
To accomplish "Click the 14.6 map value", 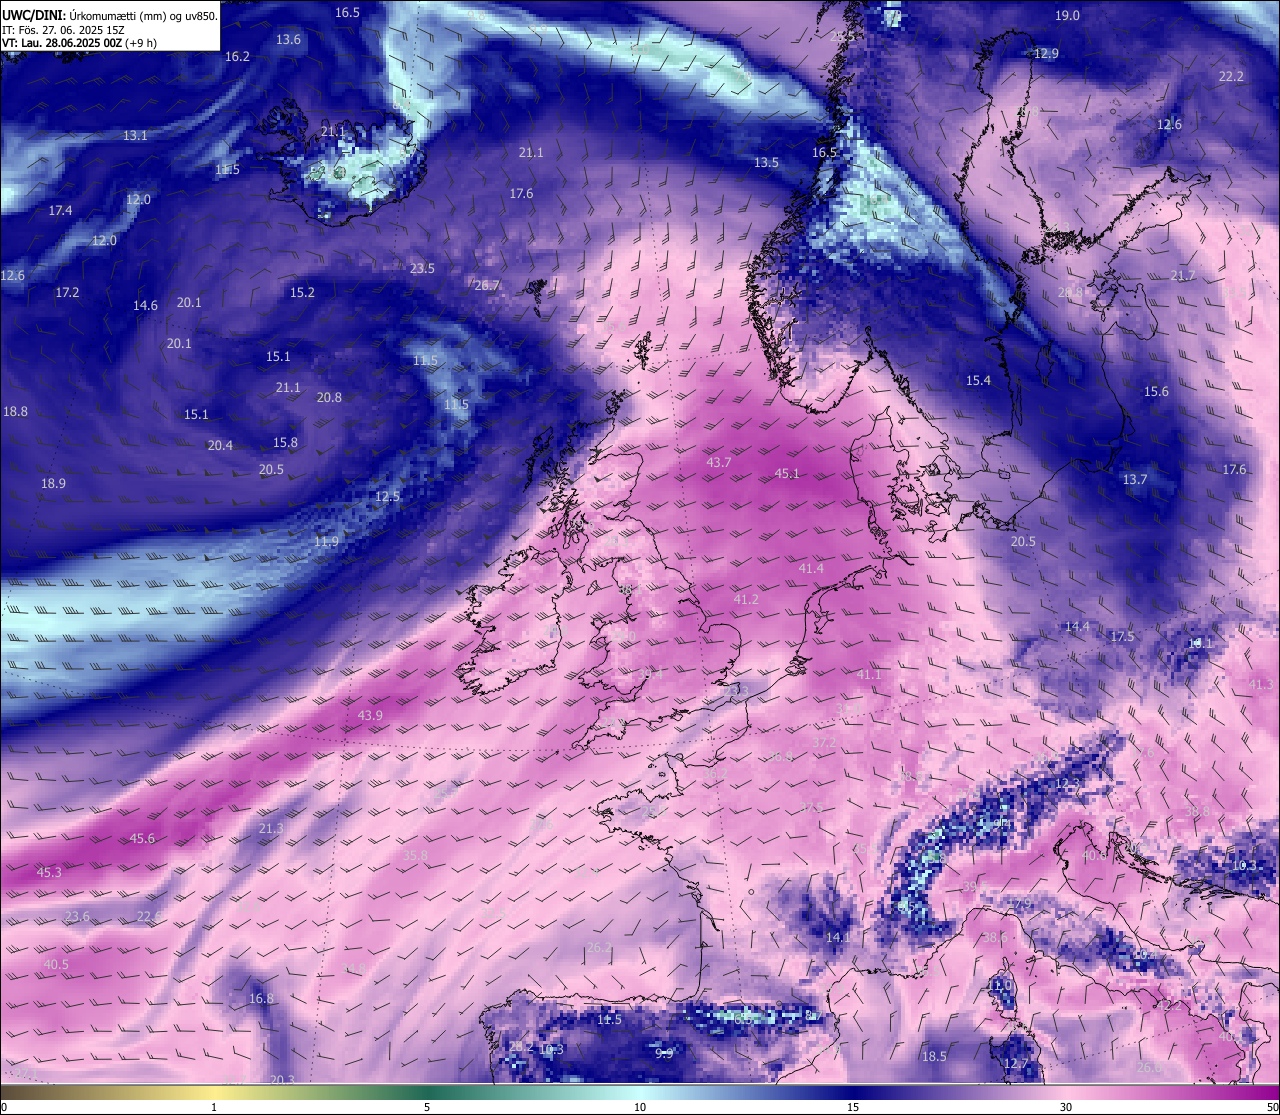I will pos(145,306).
